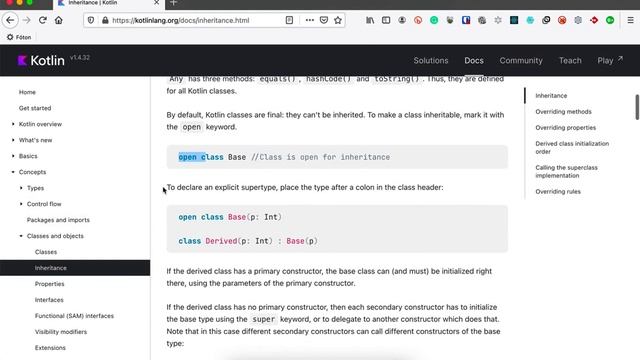Jump to Overriding rules section

(558, 191)
